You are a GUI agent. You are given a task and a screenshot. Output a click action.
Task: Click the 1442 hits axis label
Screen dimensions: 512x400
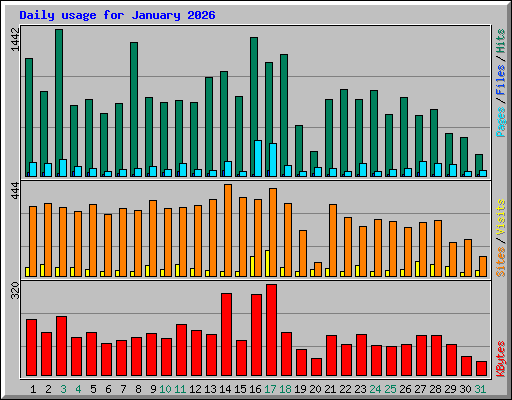[16, 39]
